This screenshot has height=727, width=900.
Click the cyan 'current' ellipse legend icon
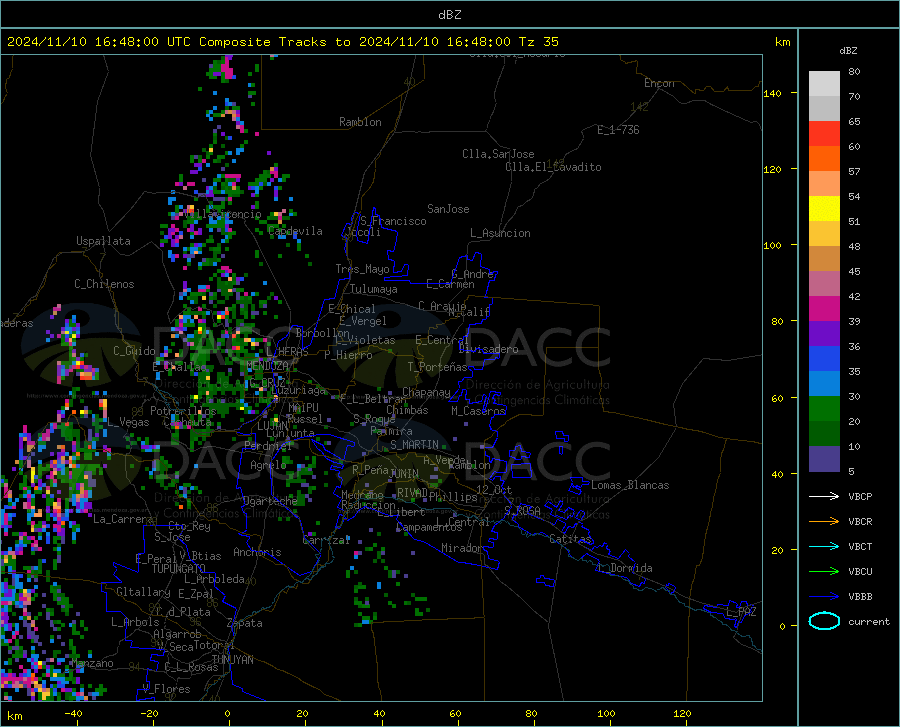824,621
